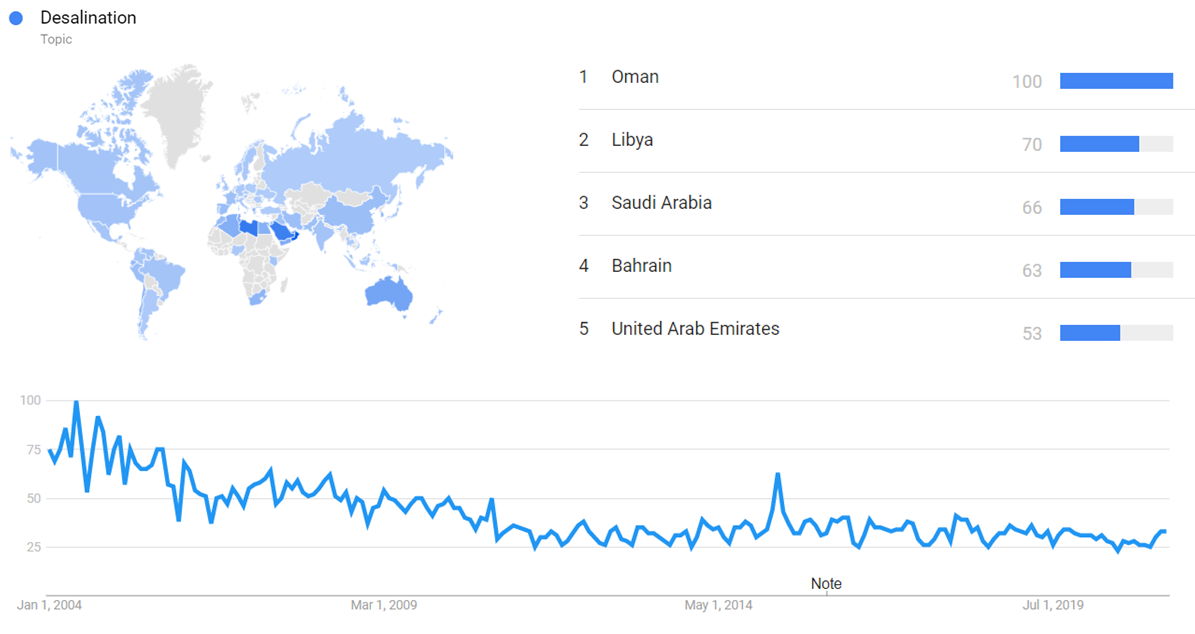The width and height of the screenshot is (1195, 634).
Task: Click Oman's full blue interest bar
Action: click(x=1115, y=81)
